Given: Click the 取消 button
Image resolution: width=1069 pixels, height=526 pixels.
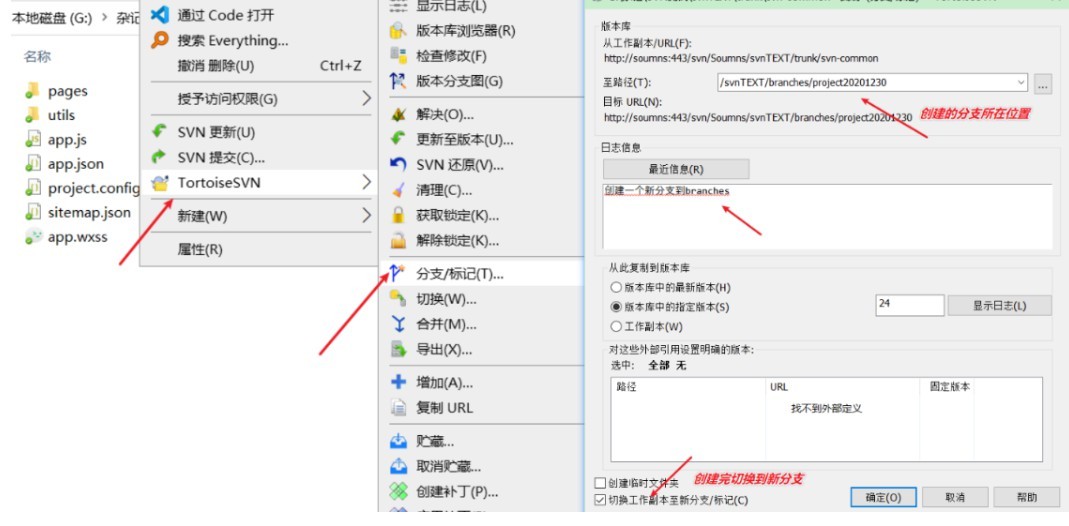Looking at the screenshot, I should (x=955, y=497).
